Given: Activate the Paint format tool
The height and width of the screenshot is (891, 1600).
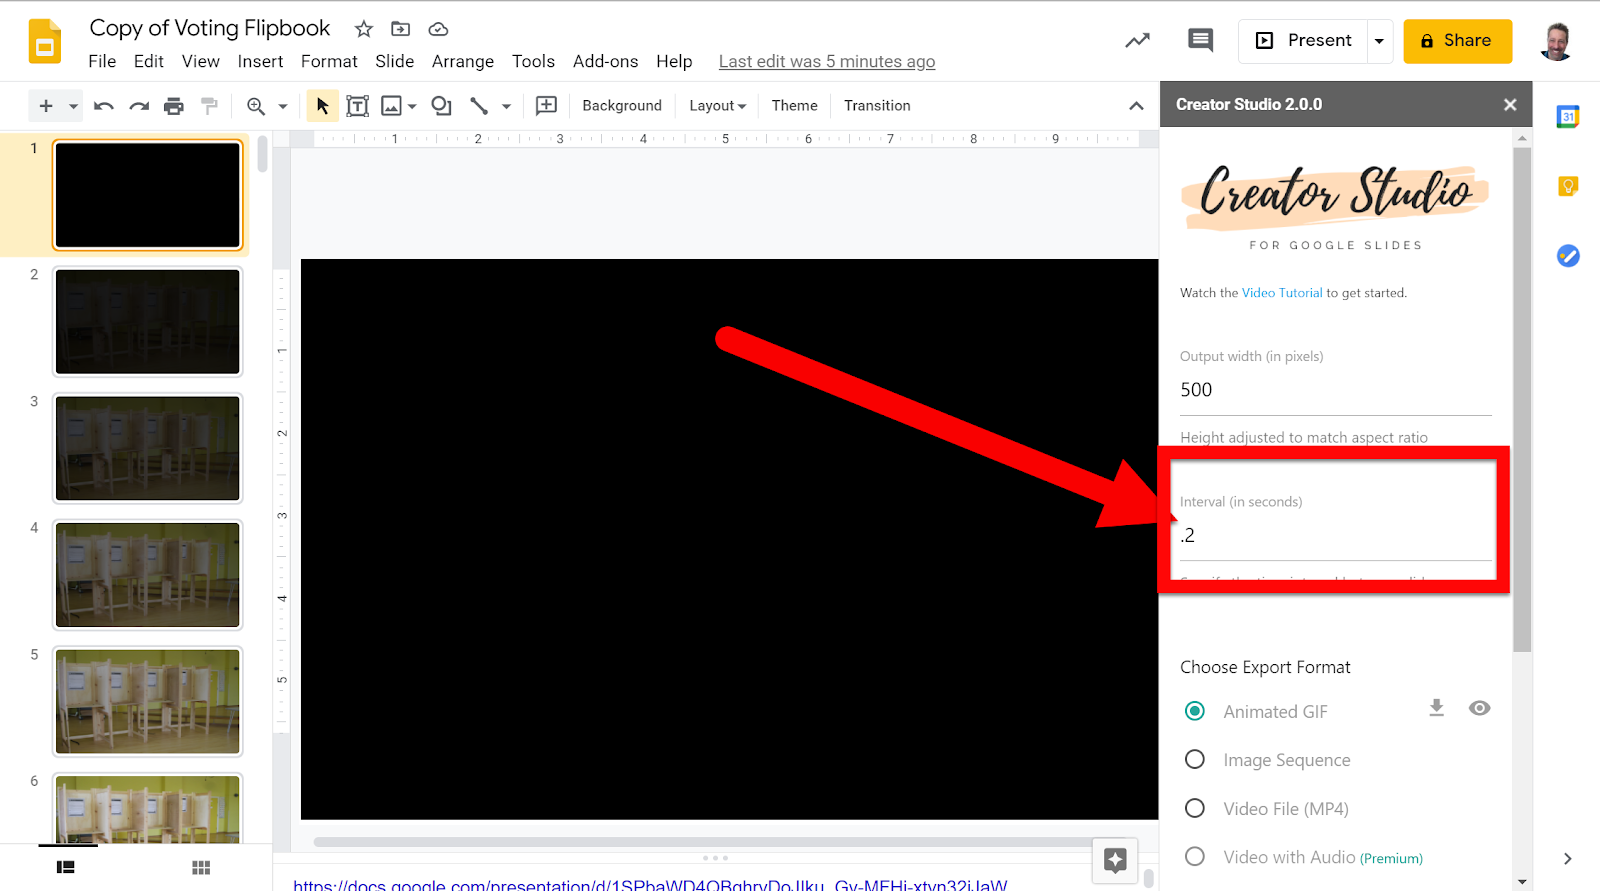Looking at the screenshot, I should [x=209, y=105].
